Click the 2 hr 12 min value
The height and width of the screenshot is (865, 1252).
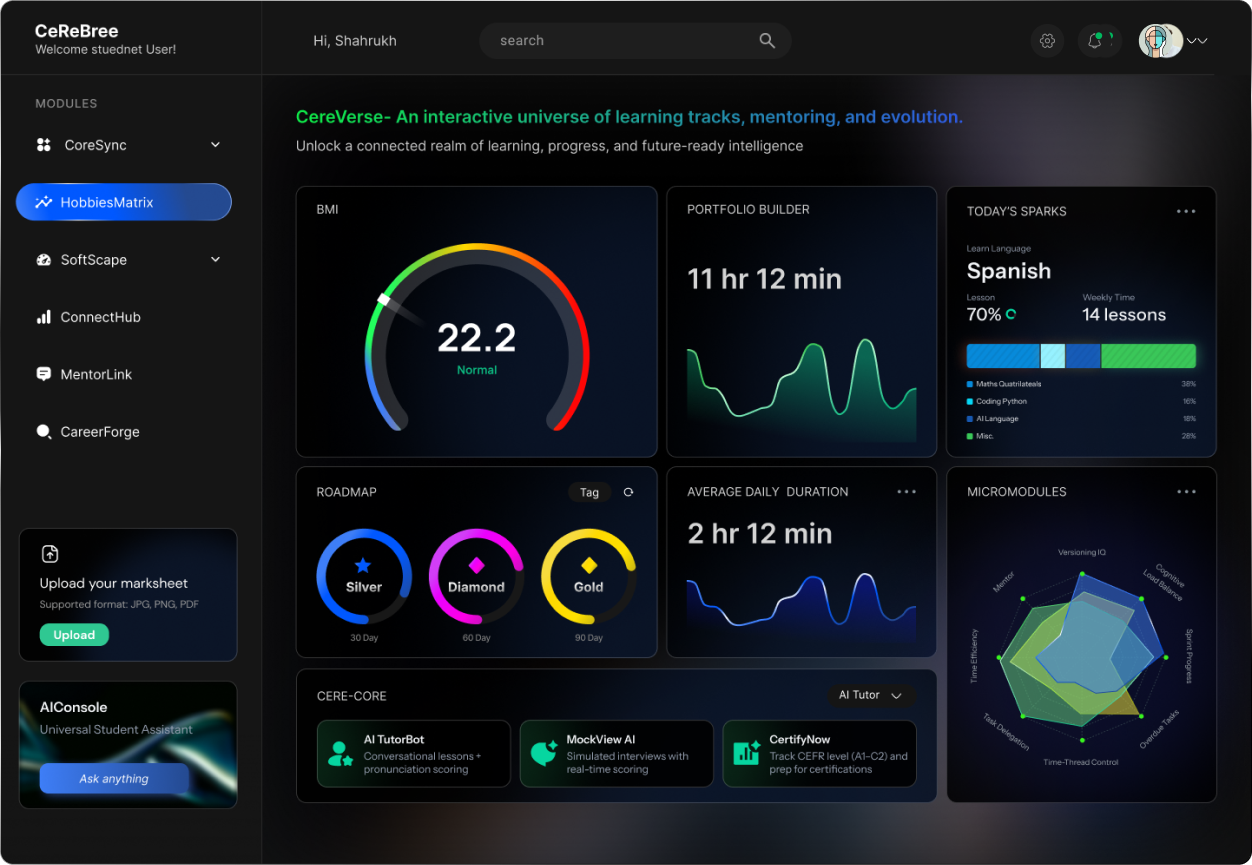point(760,534)
